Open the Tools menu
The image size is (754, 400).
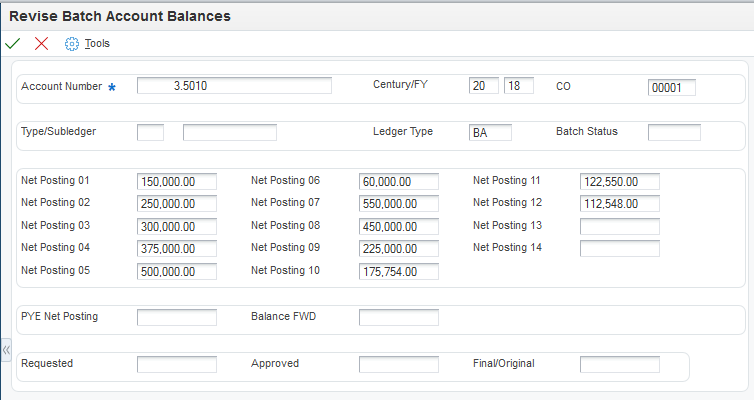pyautogui.click(x=97, y=43)
